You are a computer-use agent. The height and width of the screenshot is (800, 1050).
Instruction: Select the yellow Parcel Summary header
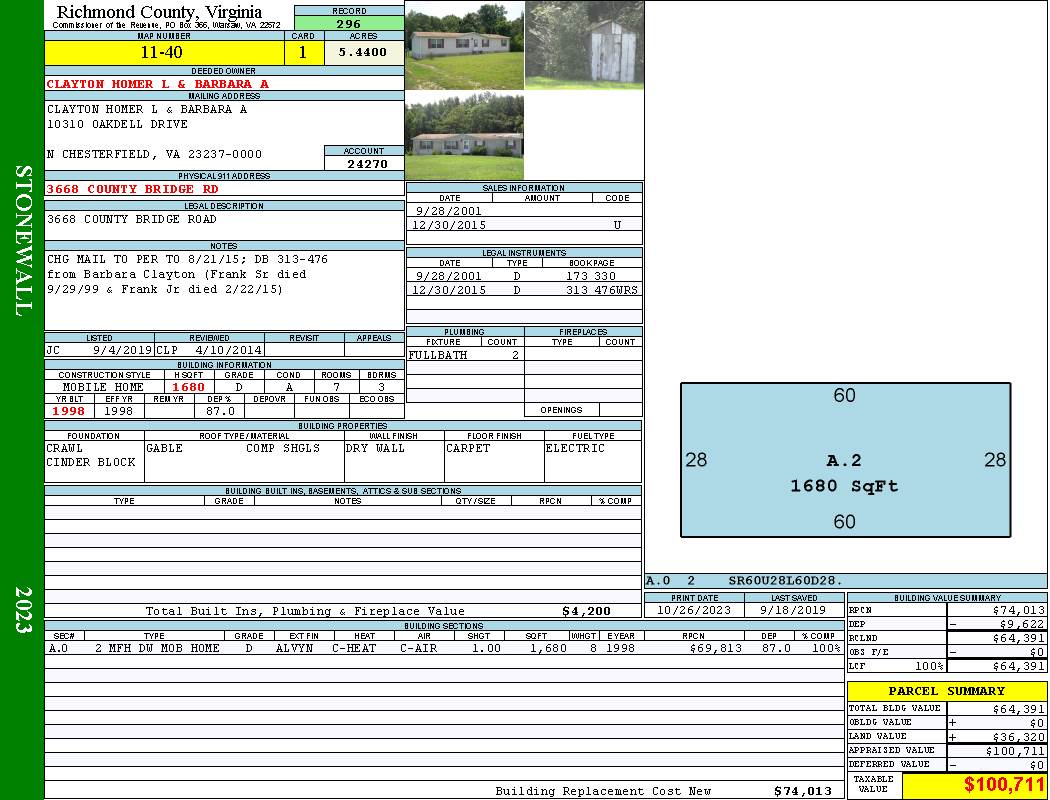946,691
